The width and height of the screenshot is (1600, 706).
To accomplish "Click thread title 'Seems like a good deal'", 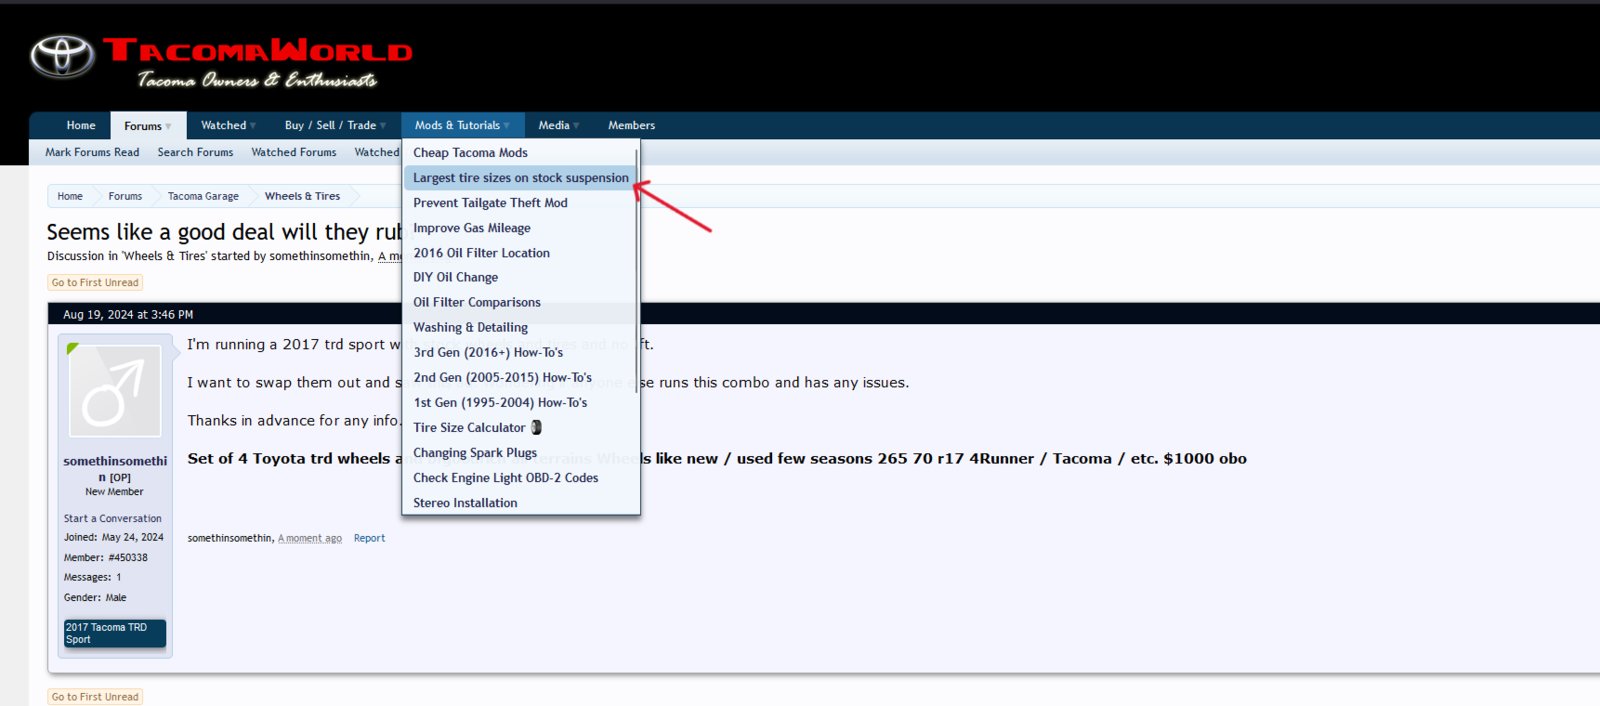I will tap(224, 232).
